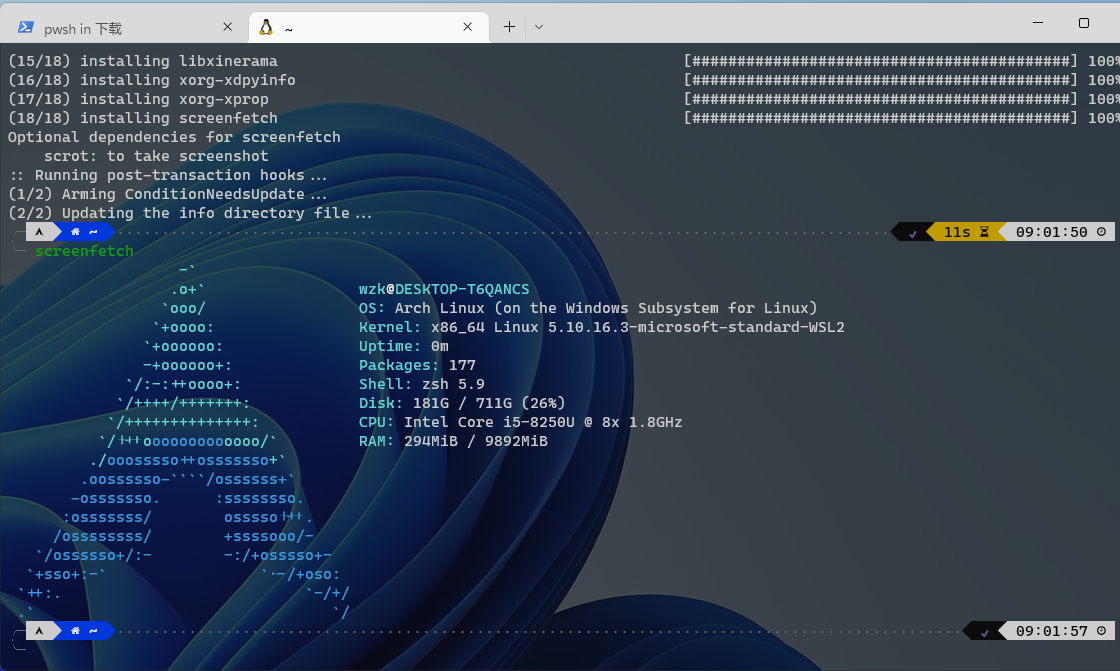Click the progress bar for libxinerama
The height and width of the screenshot is (671, 1120).
pos(880,61)
